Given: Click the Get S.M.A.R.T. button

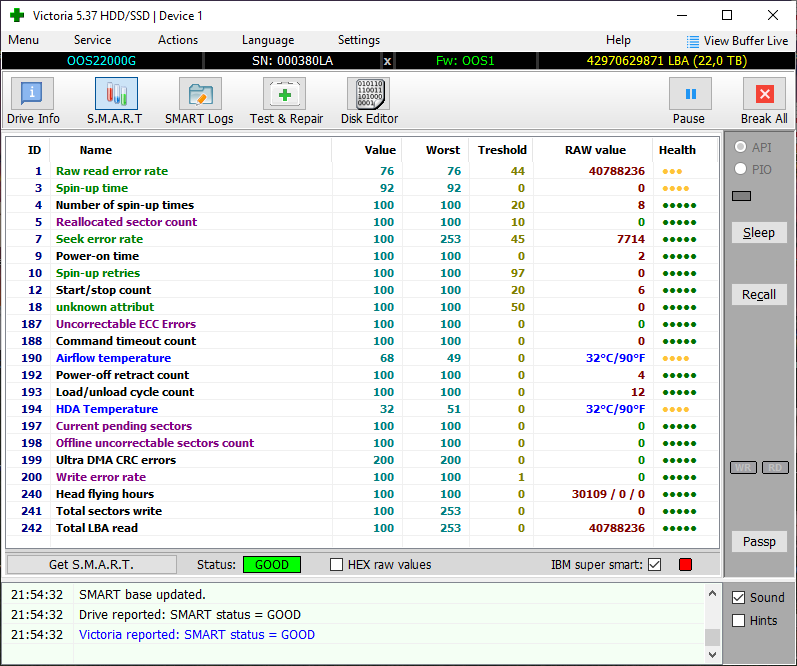Looking at the screenshot, I should (x=91, y=565).
